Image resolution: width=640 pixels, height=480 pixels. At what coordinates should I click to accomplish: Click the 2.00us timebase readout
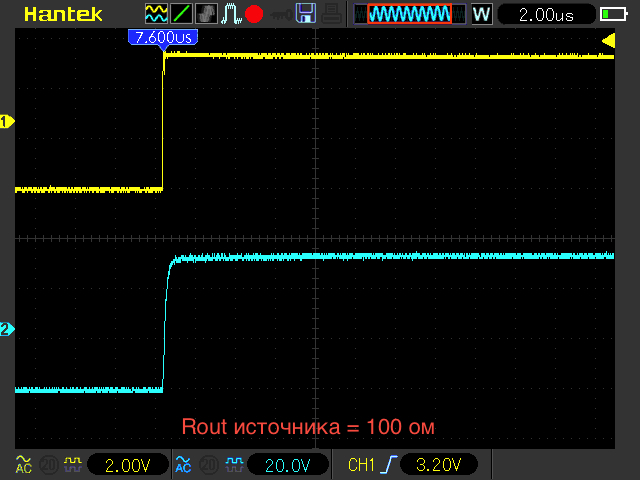pos(546,15)
